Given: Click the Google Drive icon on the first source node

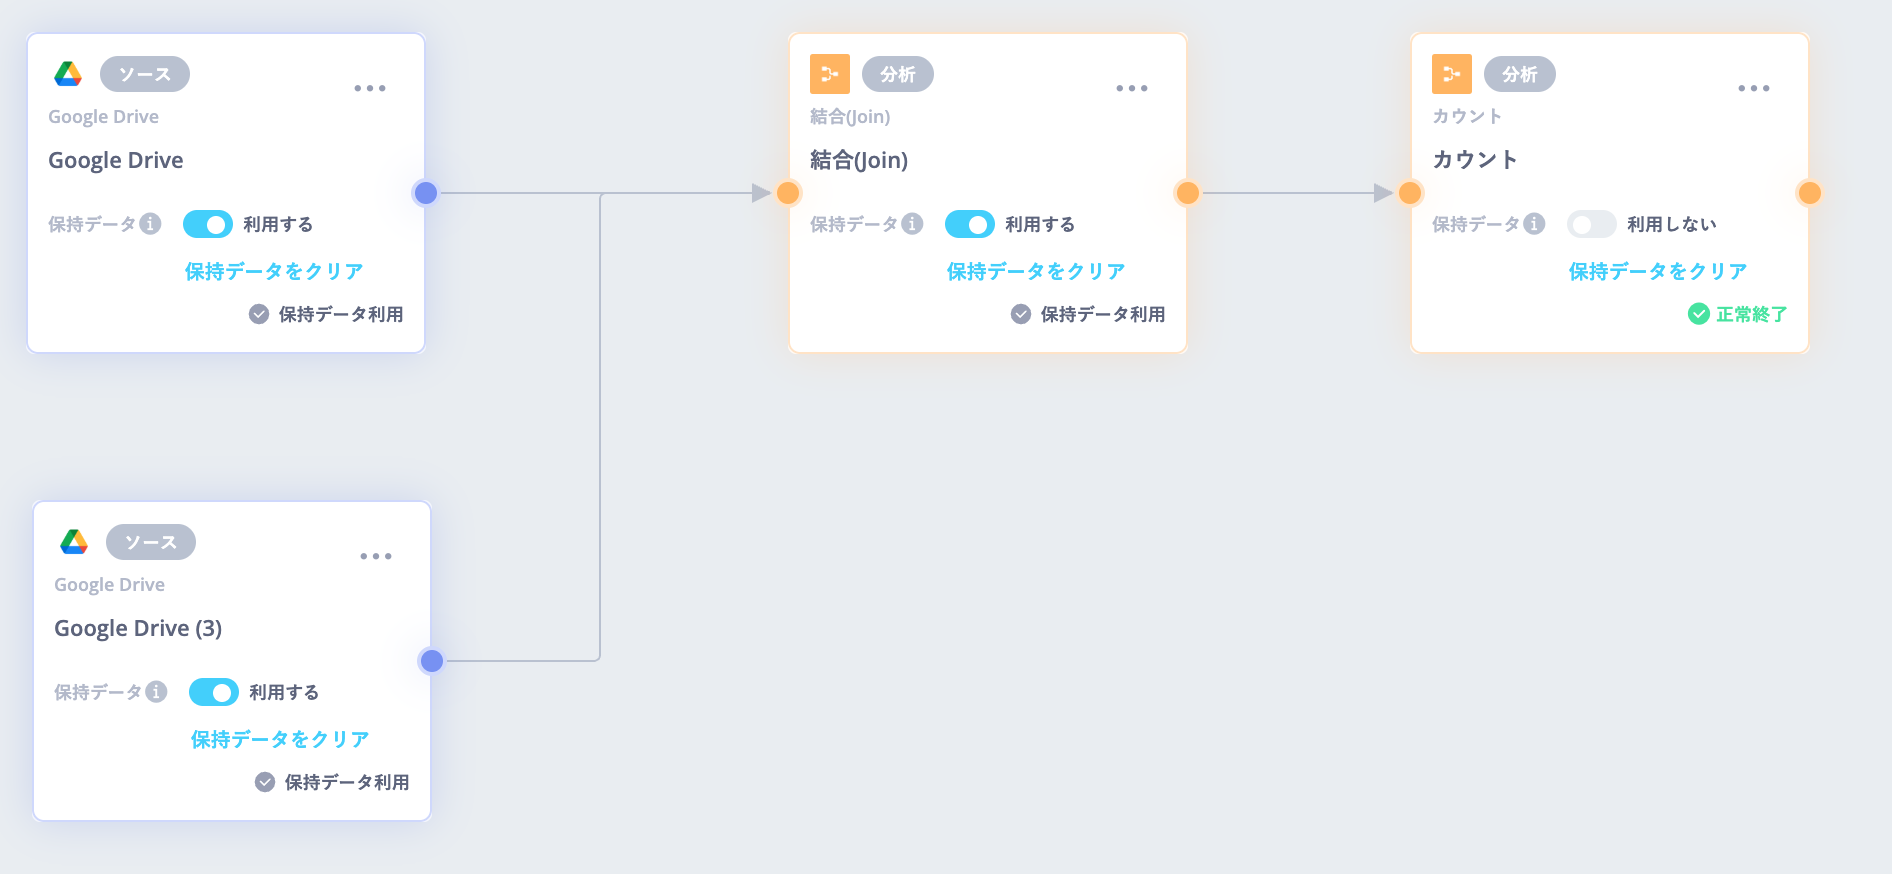Looking at the screenshot, I should (x=68, y=74).
